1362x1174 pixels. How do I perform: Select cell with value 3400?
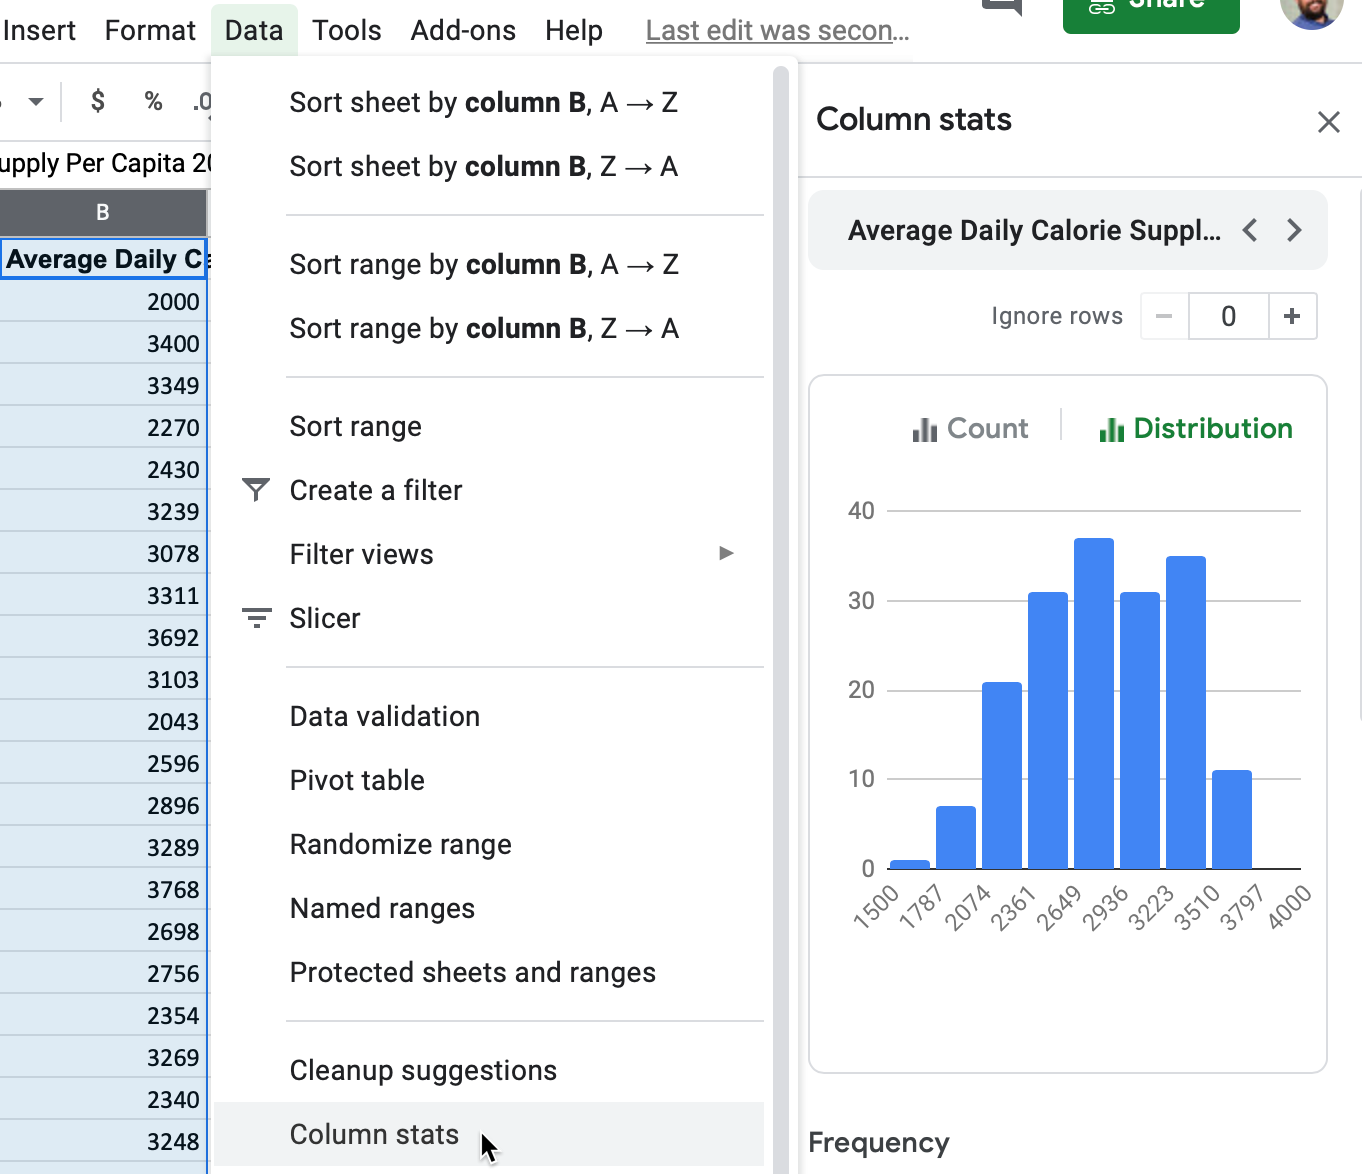103,344
